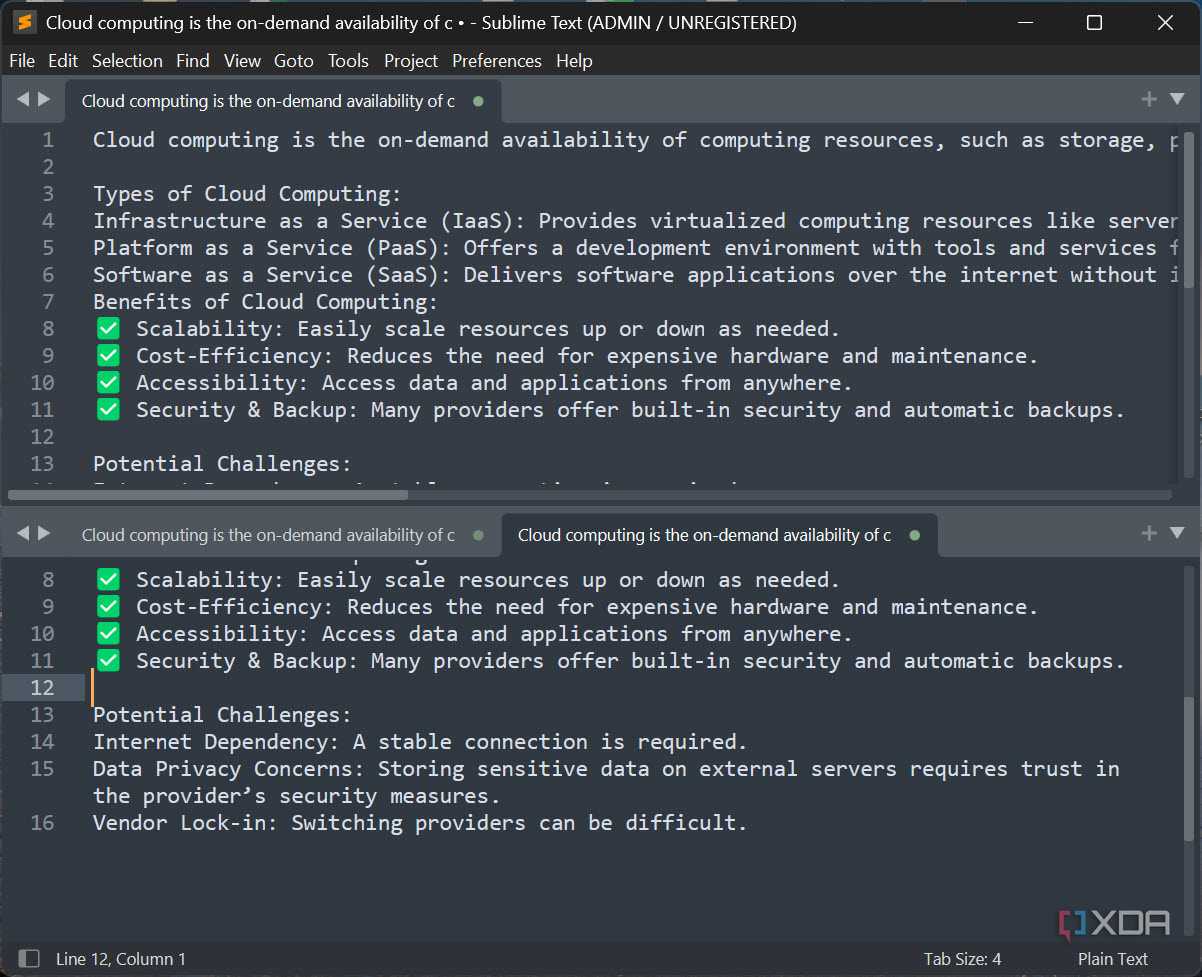Select the first tab in bottom pane
Viewport: 1202px width, 977px height.
click(283, 535)
